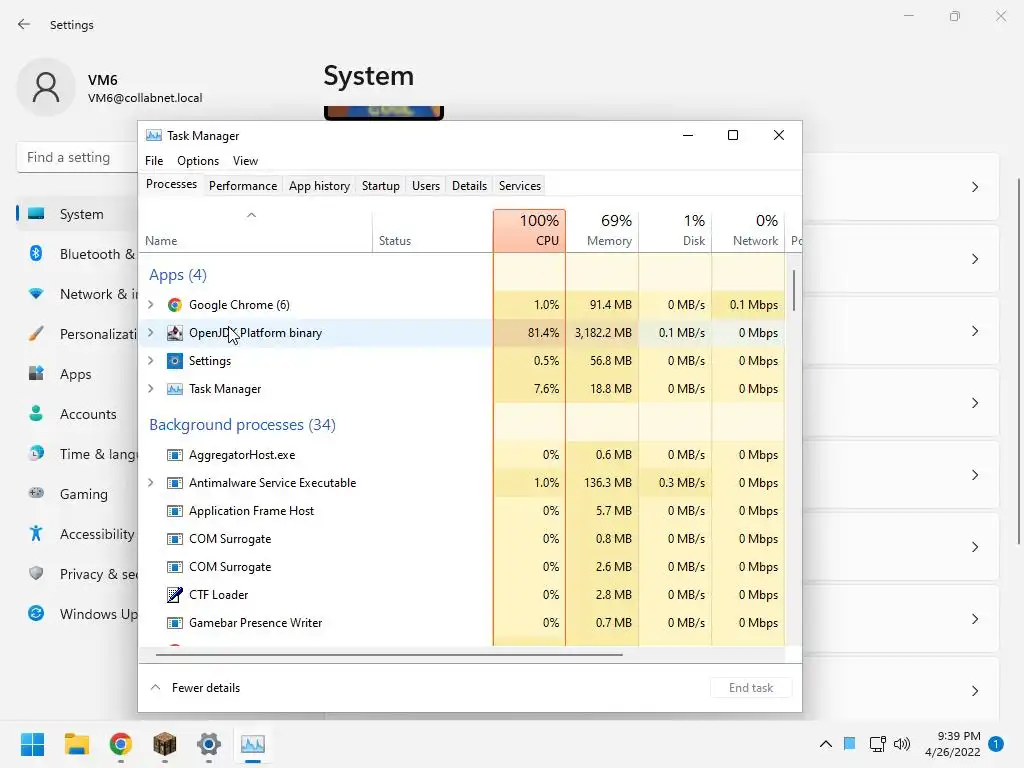Viewport: 1024px width, 768px height.
Task: Expand the Antimalware Service Executable group
Action: pyautogui.click(x=151, y=483)
